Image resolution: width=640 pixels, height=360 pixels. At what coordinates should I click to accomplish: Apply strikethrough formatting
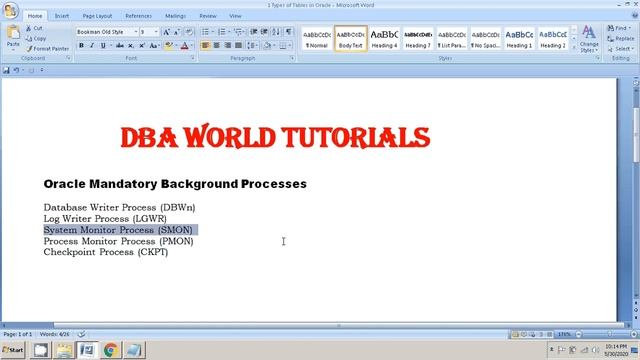click(x=119, y=45)
